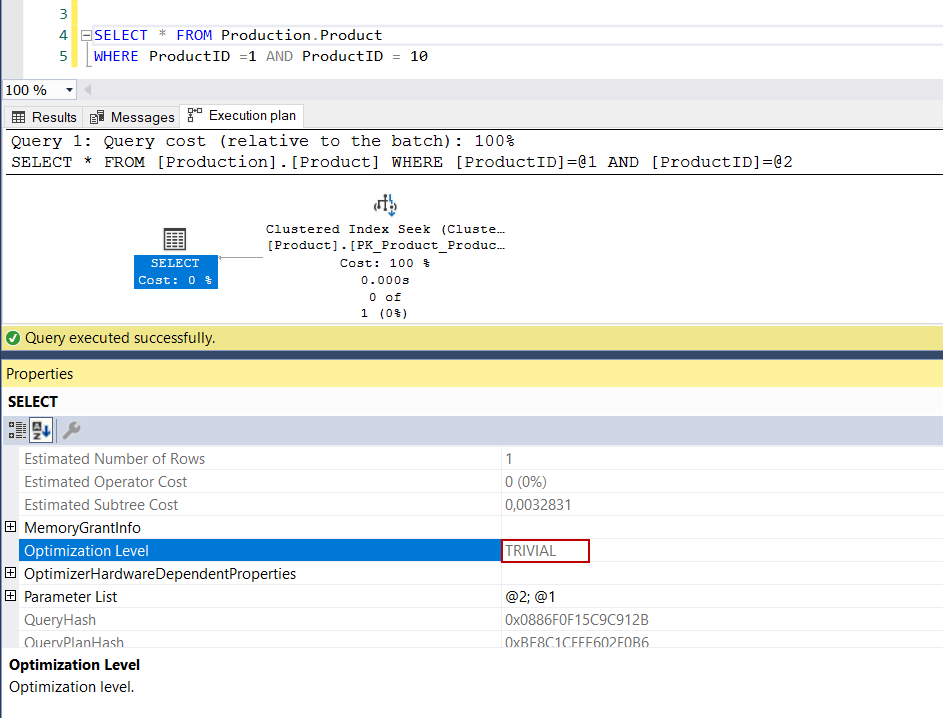Open the Messages tab
Image resolution: width=943 pixels, height=718 pixels.
pos(132,117)
